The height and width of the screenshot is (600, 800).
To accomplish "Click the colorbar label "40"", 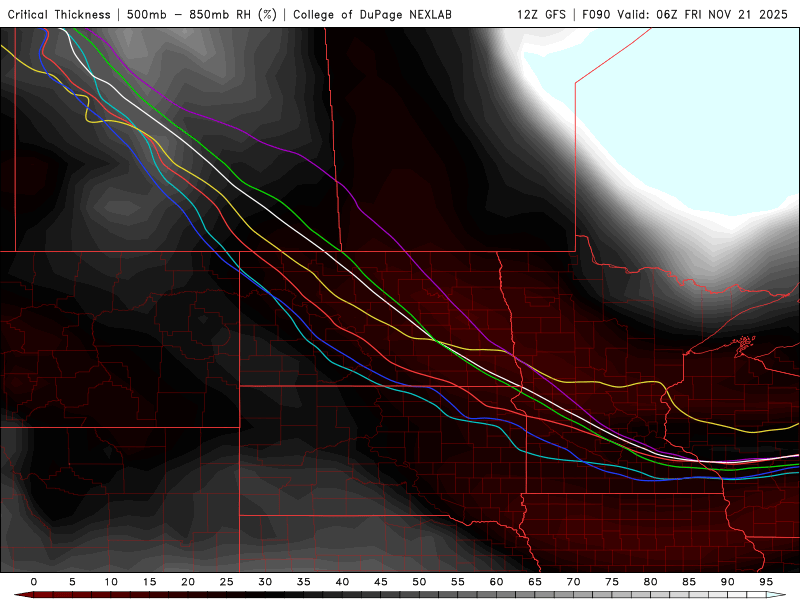I will coord(342,582).
